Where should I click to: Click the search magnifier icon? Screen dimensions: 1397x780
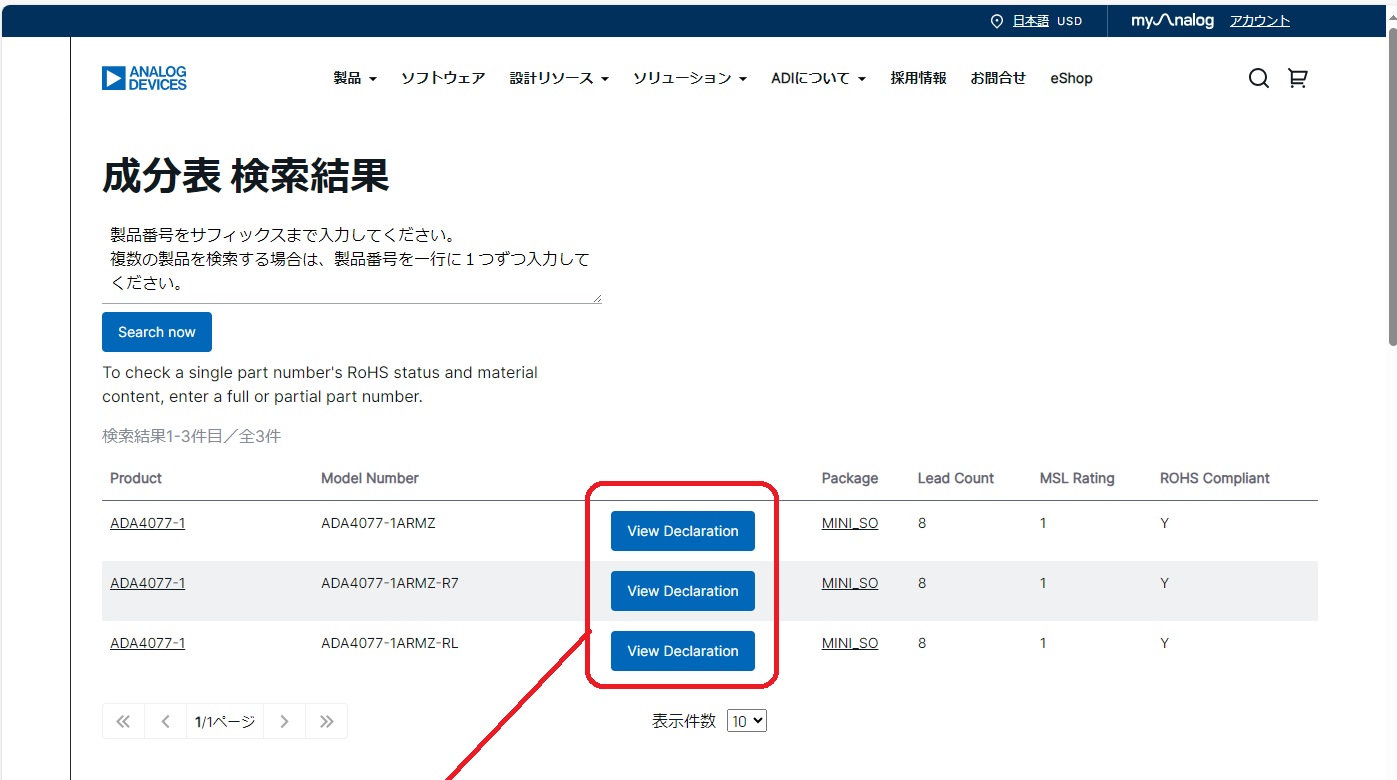[1258, 78]
